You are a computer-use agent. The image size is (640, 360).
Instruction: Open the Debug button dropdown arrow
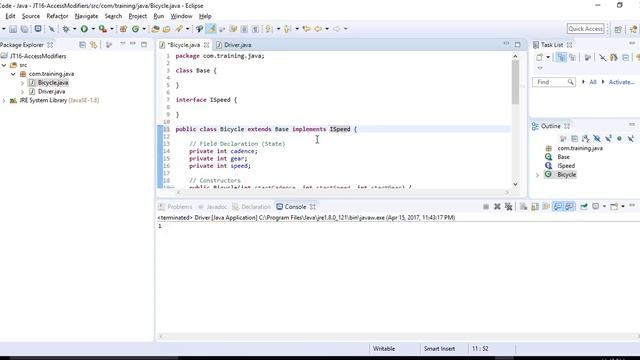[x=74, y=29]
